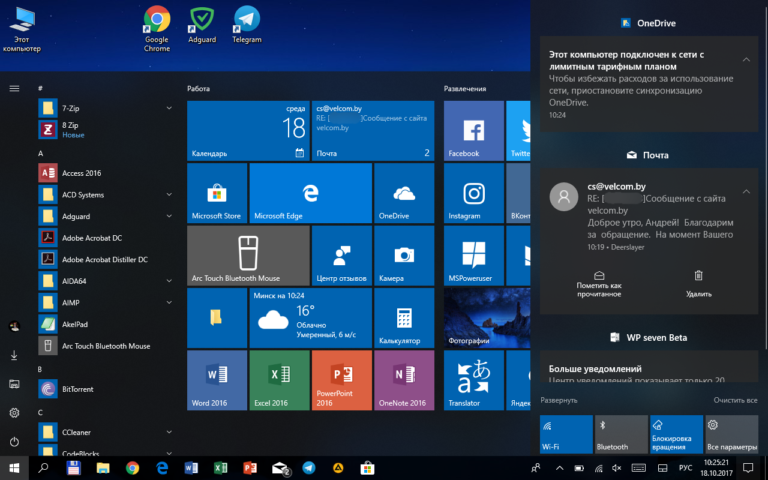Open the OneNote 2016 tile
768x480 pixels.
[x=404, y=380]
